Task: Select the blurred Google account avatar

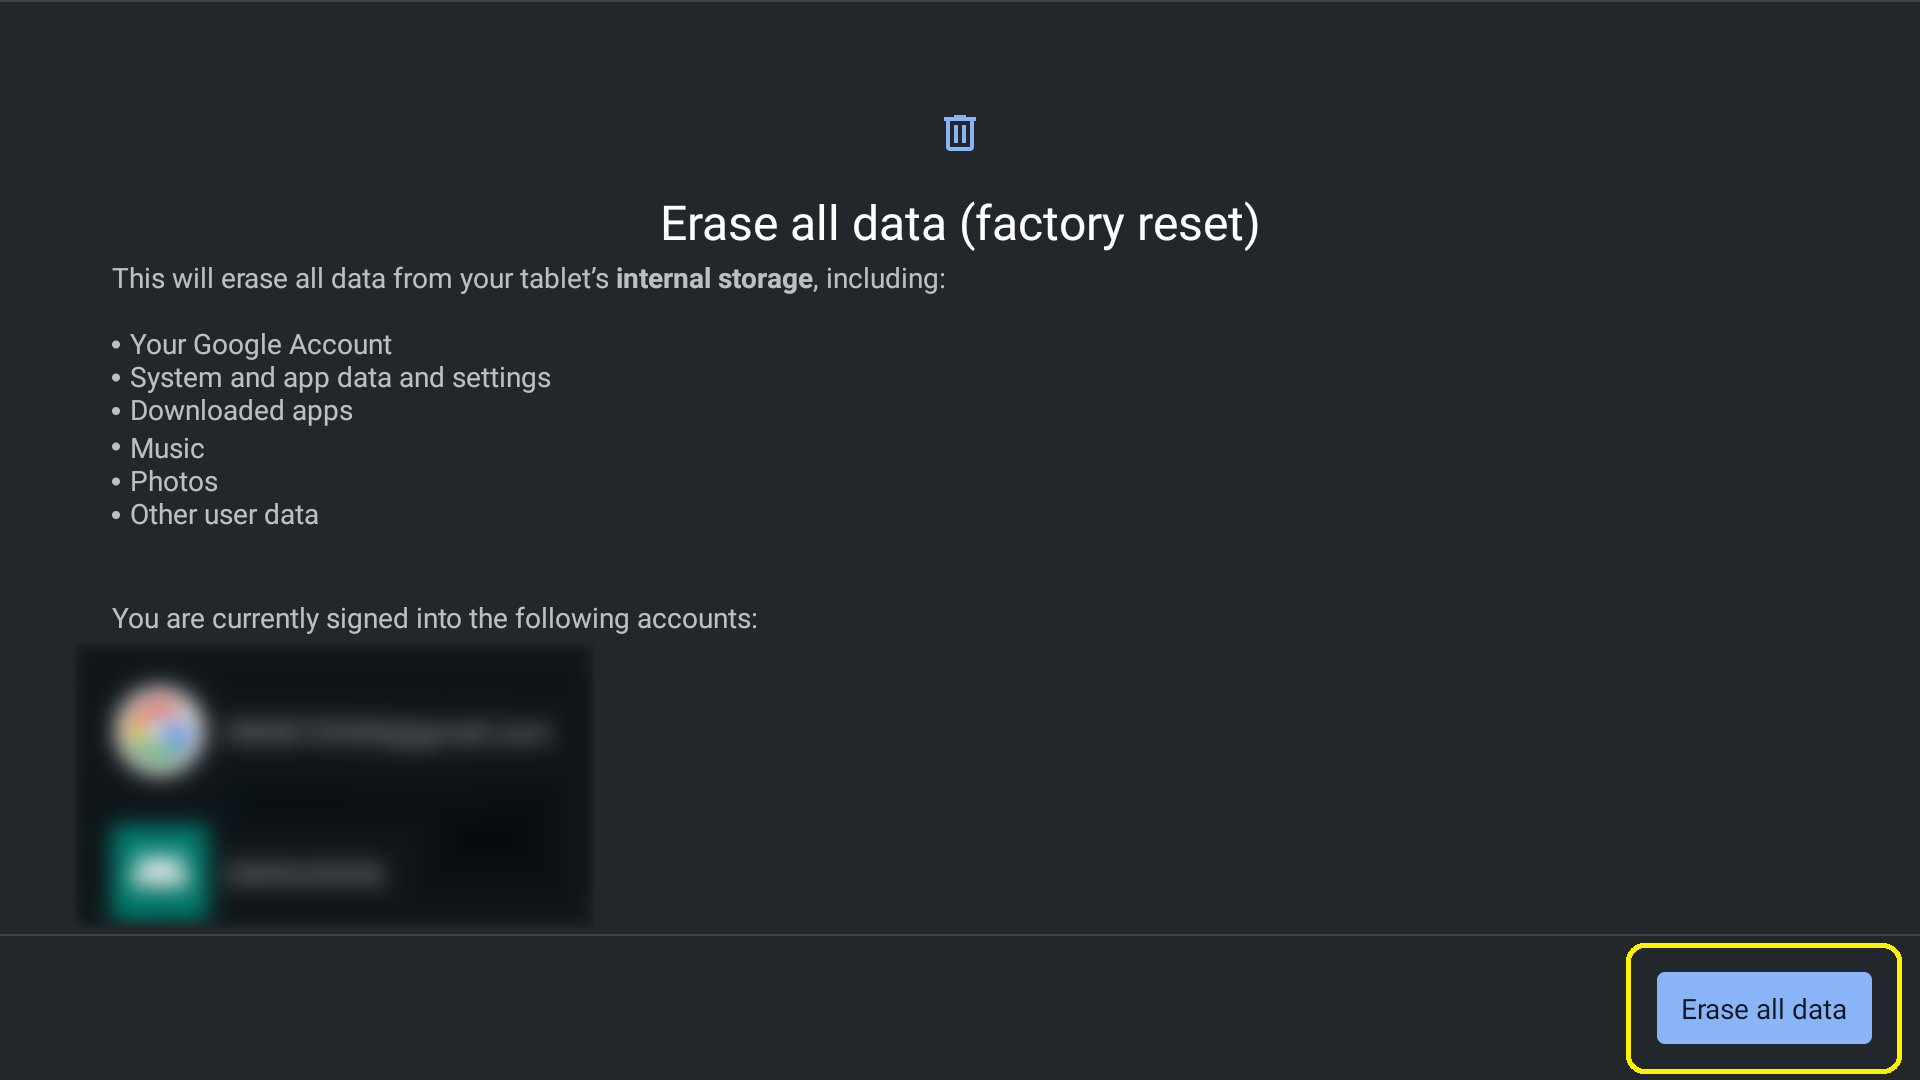Action: tap(160, 732)
